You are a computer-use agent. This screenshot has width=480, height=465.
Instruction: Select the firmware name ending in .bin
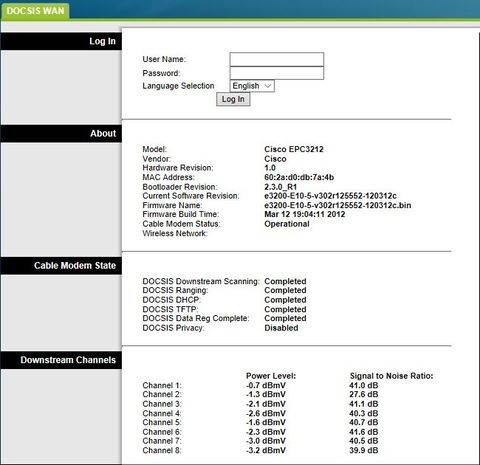(x=337, y=205)
